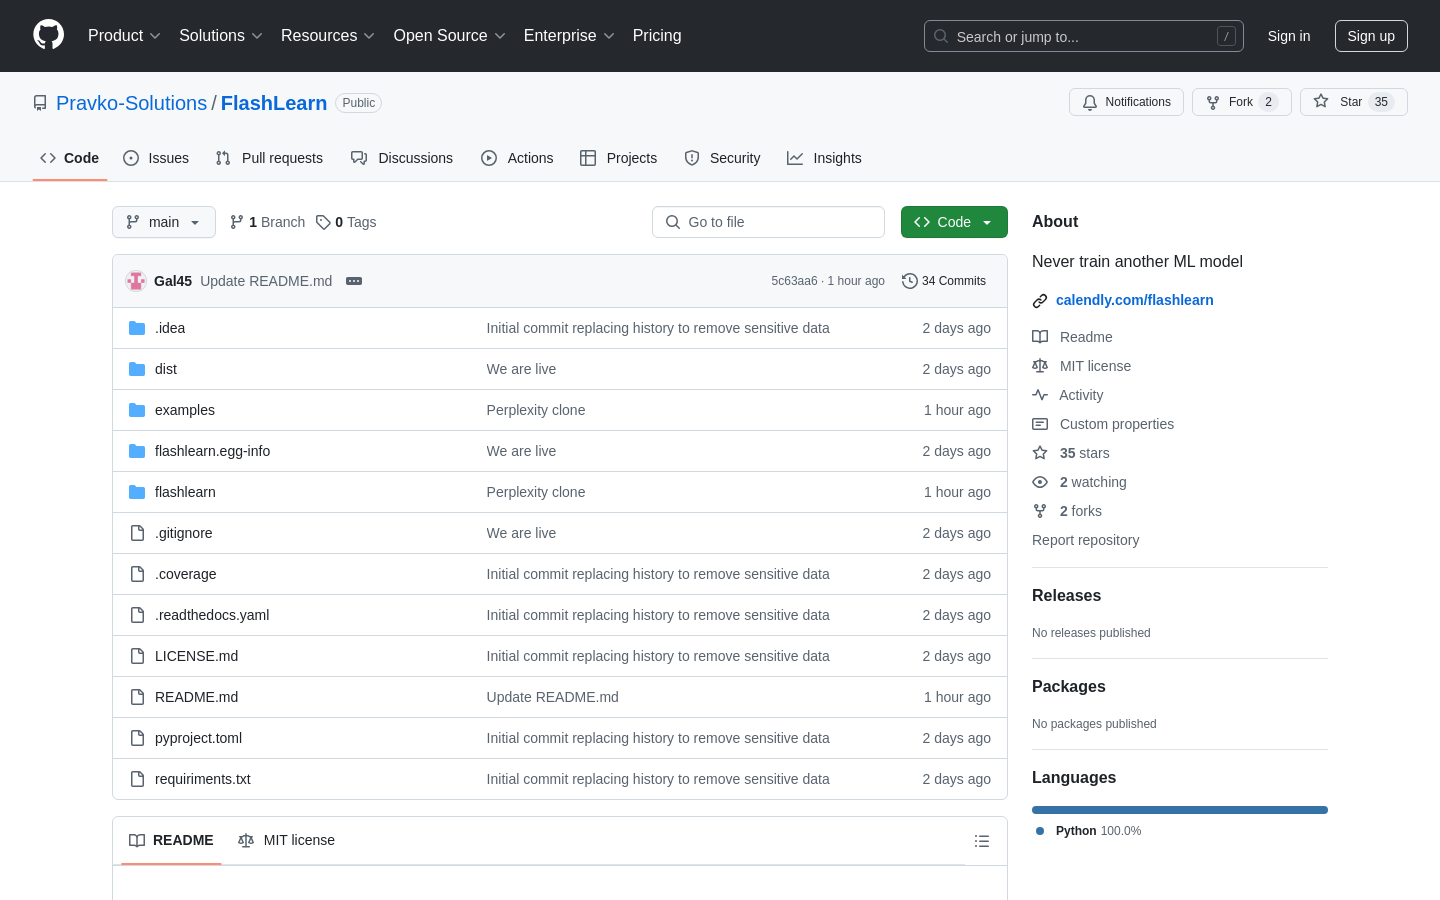Open the Pravko-Solutions organization link
Screen dimensions: 1440x900
131,103
